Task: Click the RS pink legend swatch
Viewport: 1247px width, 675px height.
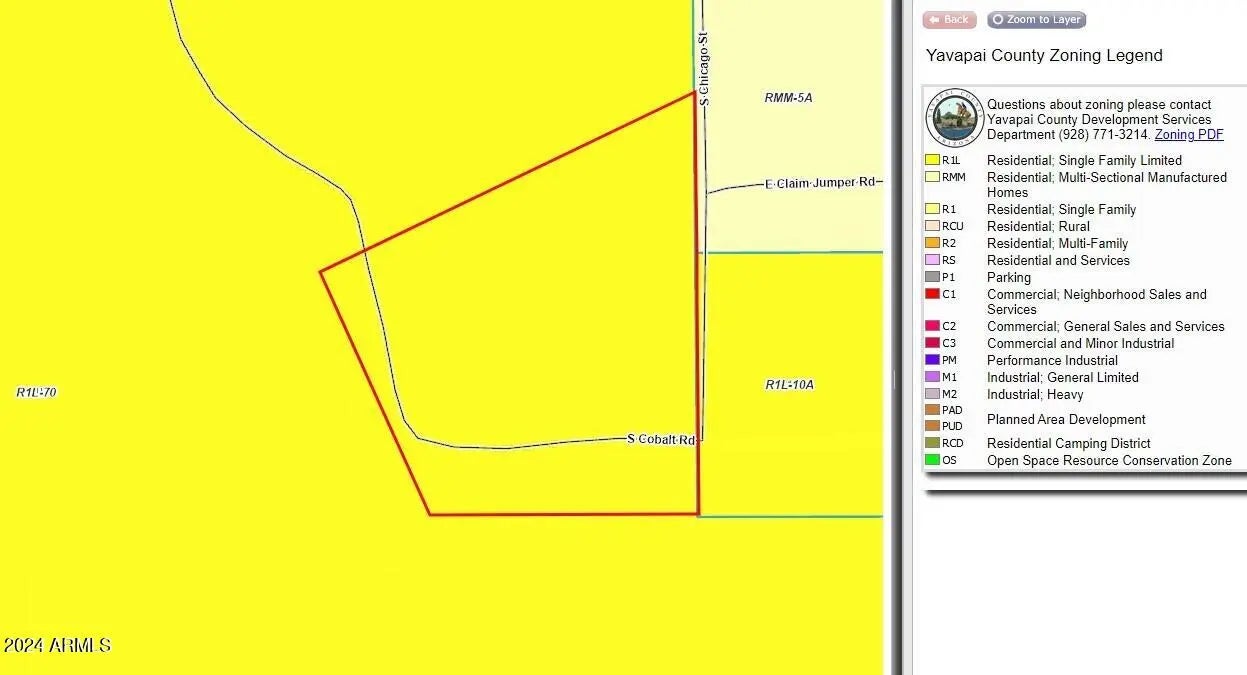Action: coord(932,260)
